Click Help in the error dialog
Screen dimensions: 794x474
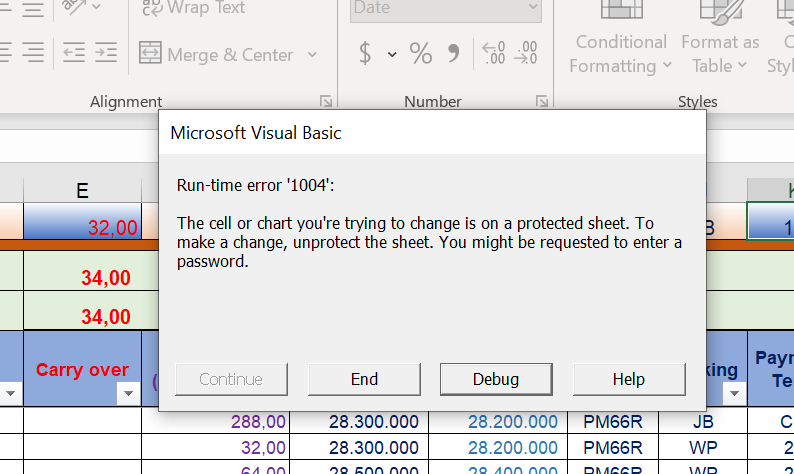click(629, 379)
